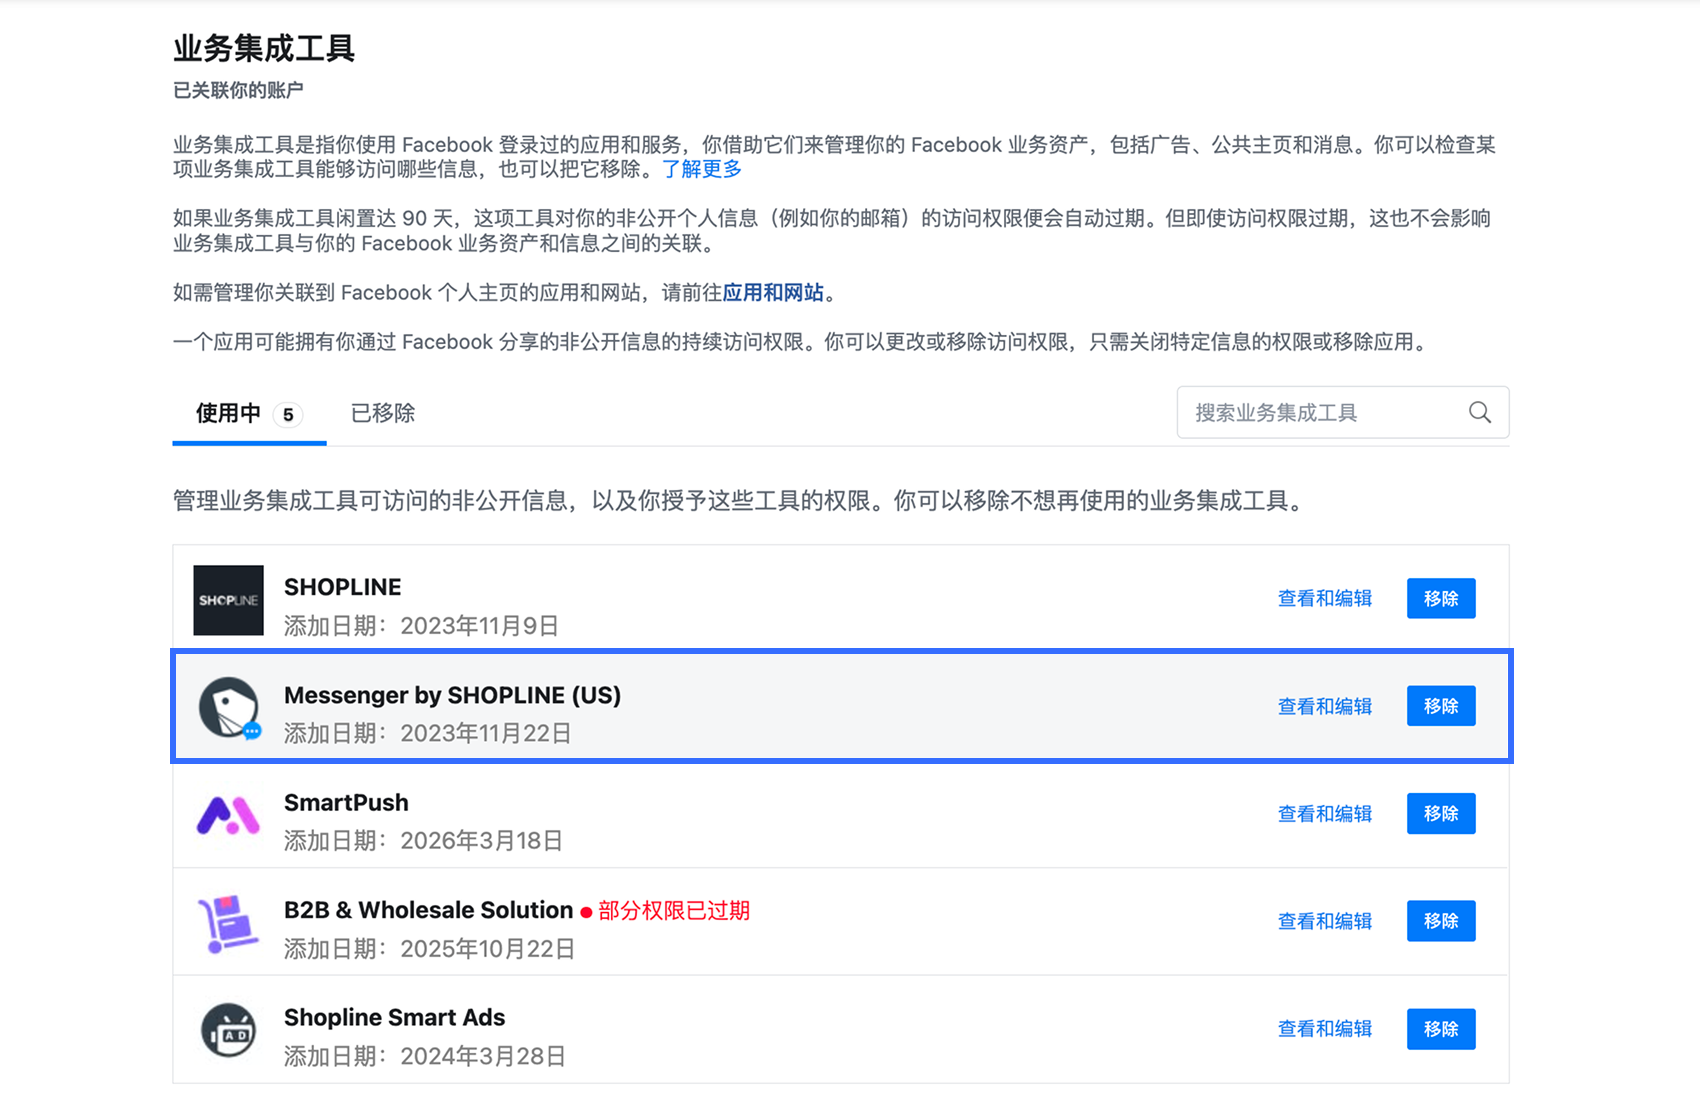
Task: Remove B2B & Wholesale Solution integration
Action: 1441,921
